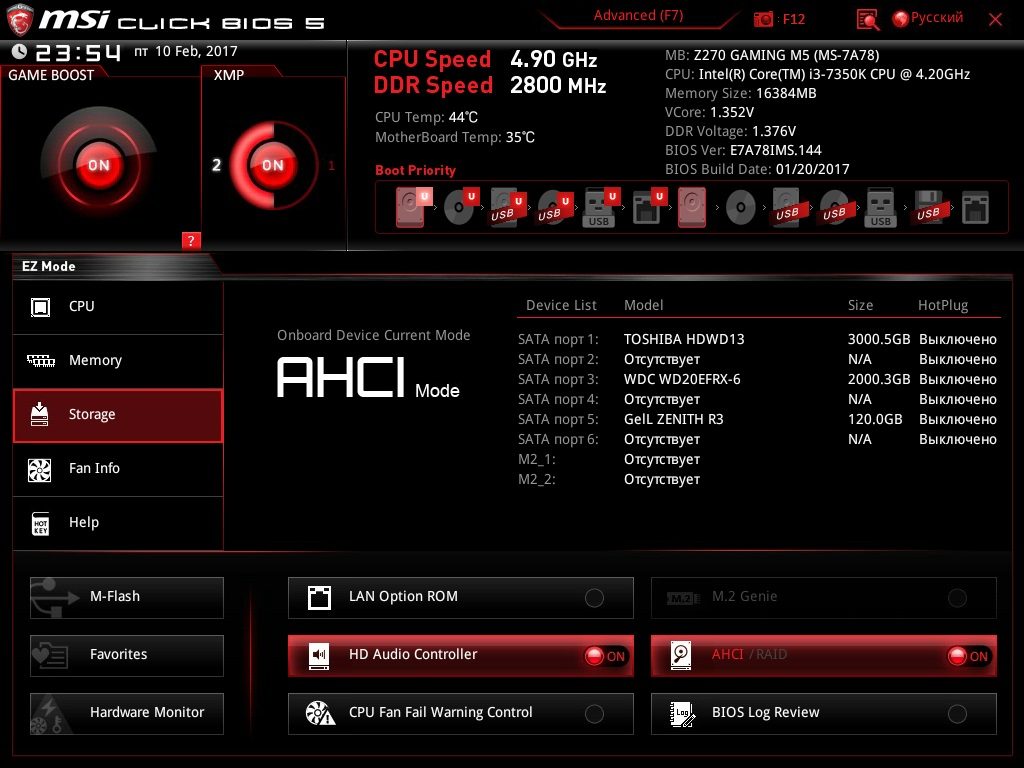Image resolution: width=1024 pixels, height=768 pixels.
Task: Close the BIOS with the red X
Action: 995,19
